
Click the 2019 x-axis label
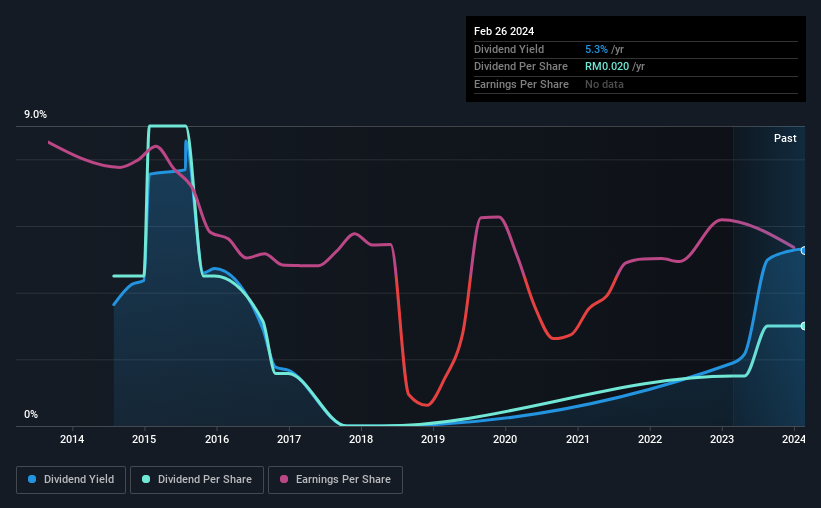pos(433,439)
